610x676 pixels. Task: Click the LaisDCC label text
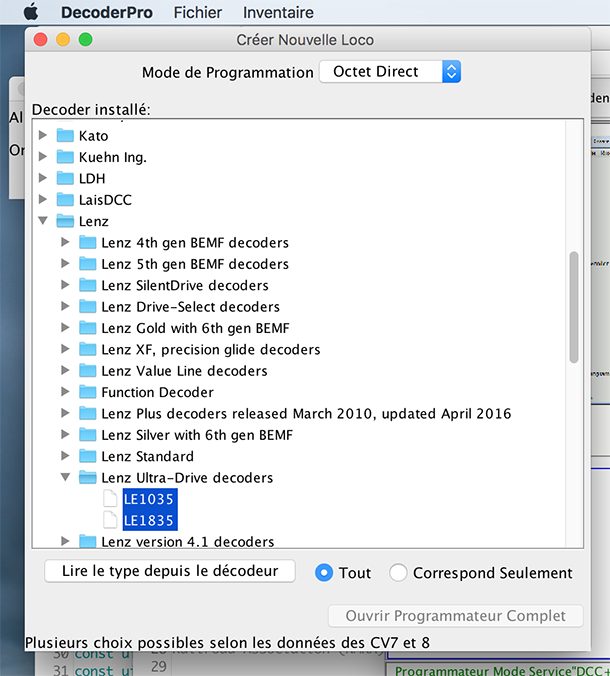coord(105,200)
